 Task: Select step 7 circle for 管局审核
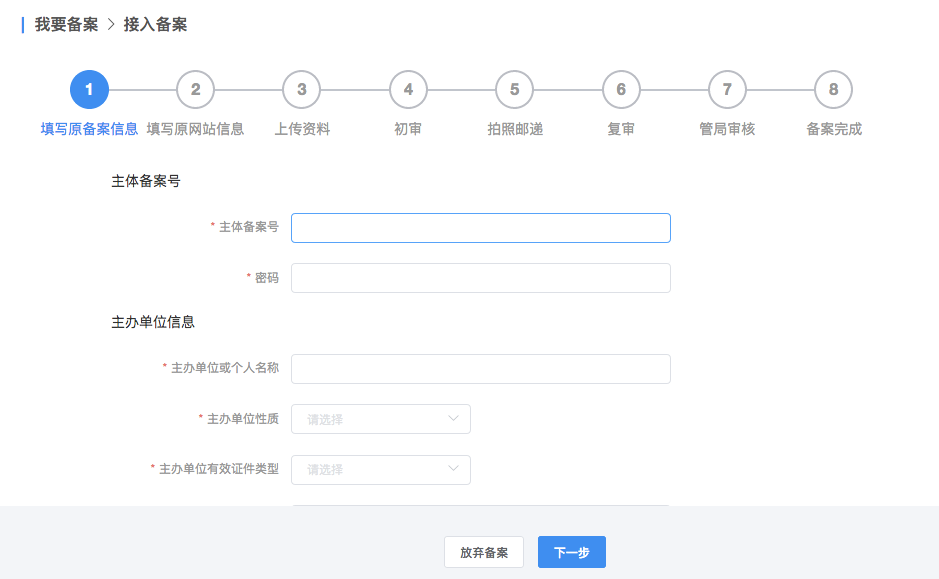[727, 90]
